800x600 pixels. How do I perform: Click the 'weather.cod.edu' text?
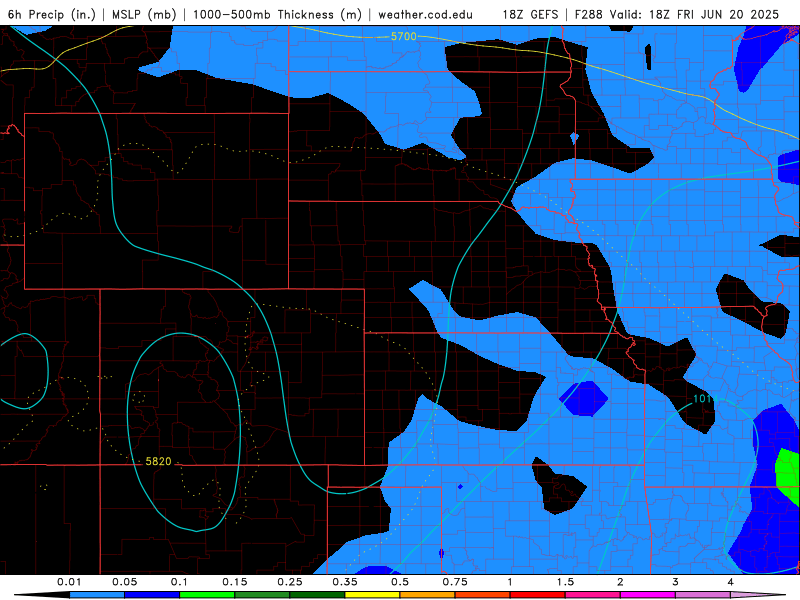tap(425, 14)
